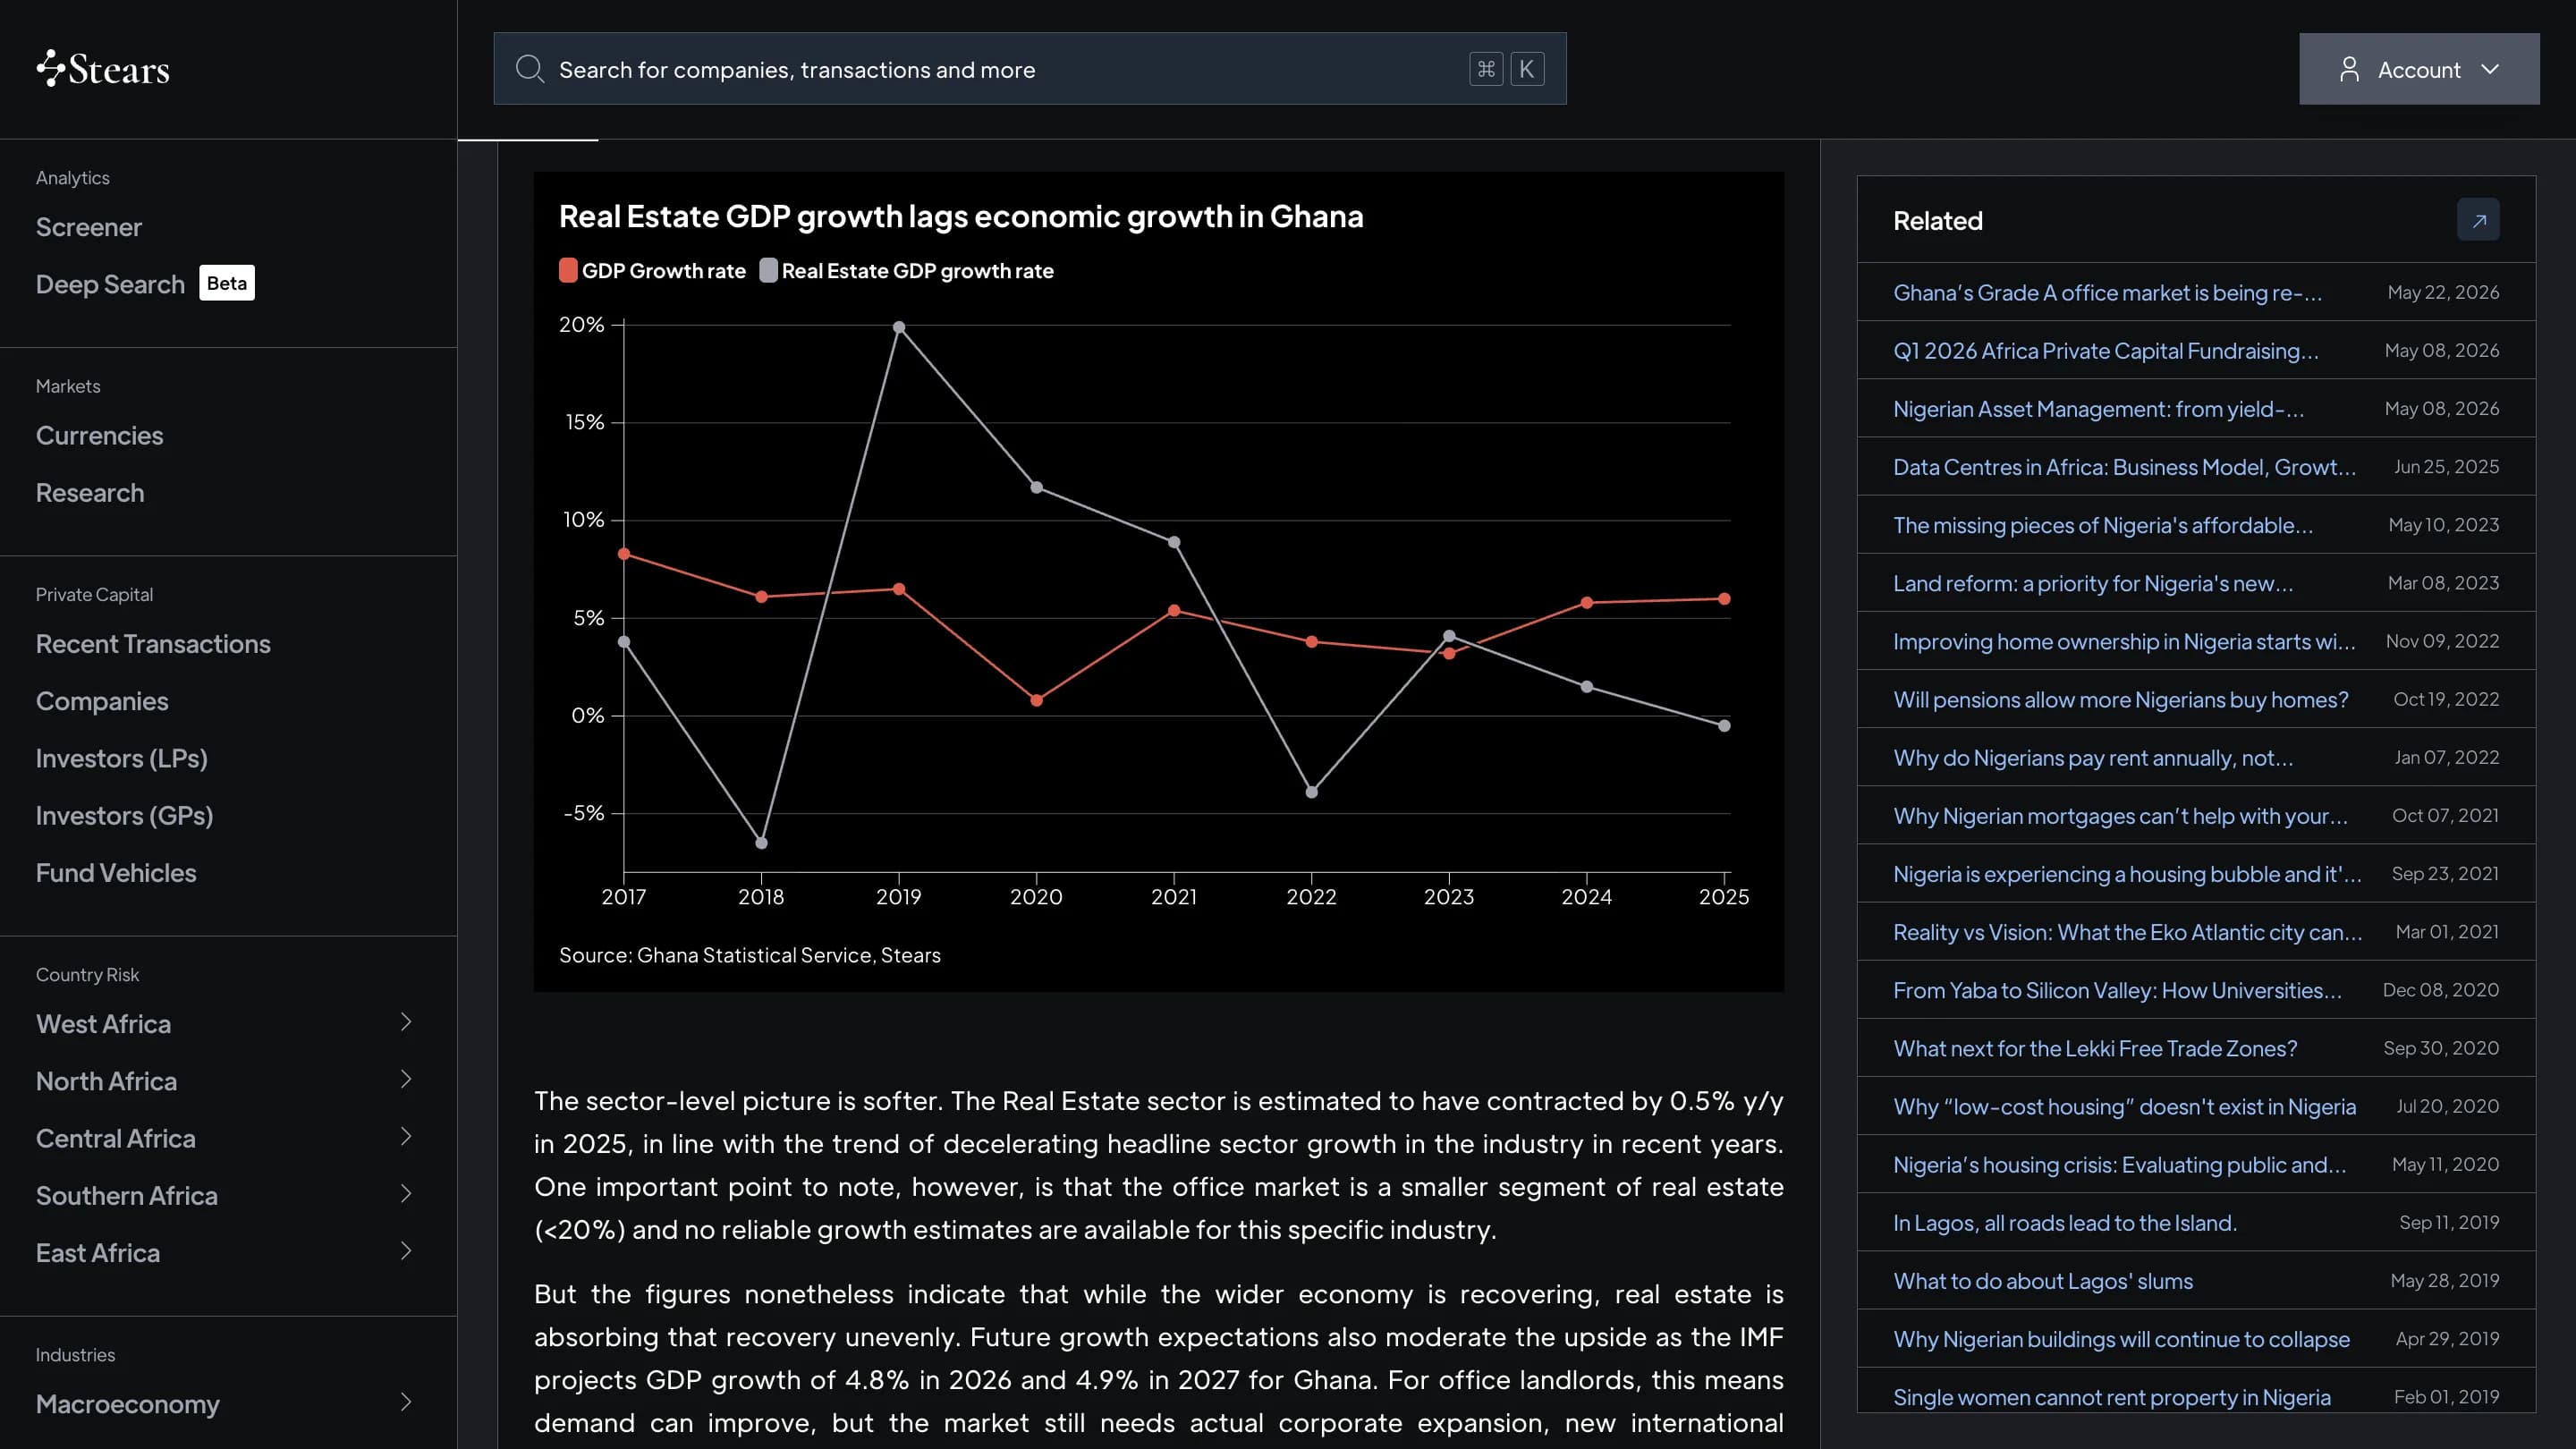Click the Command key shortcut icon
Image resolution: width=2576 pixels, height=1449 pixels.
(1486, 69)
